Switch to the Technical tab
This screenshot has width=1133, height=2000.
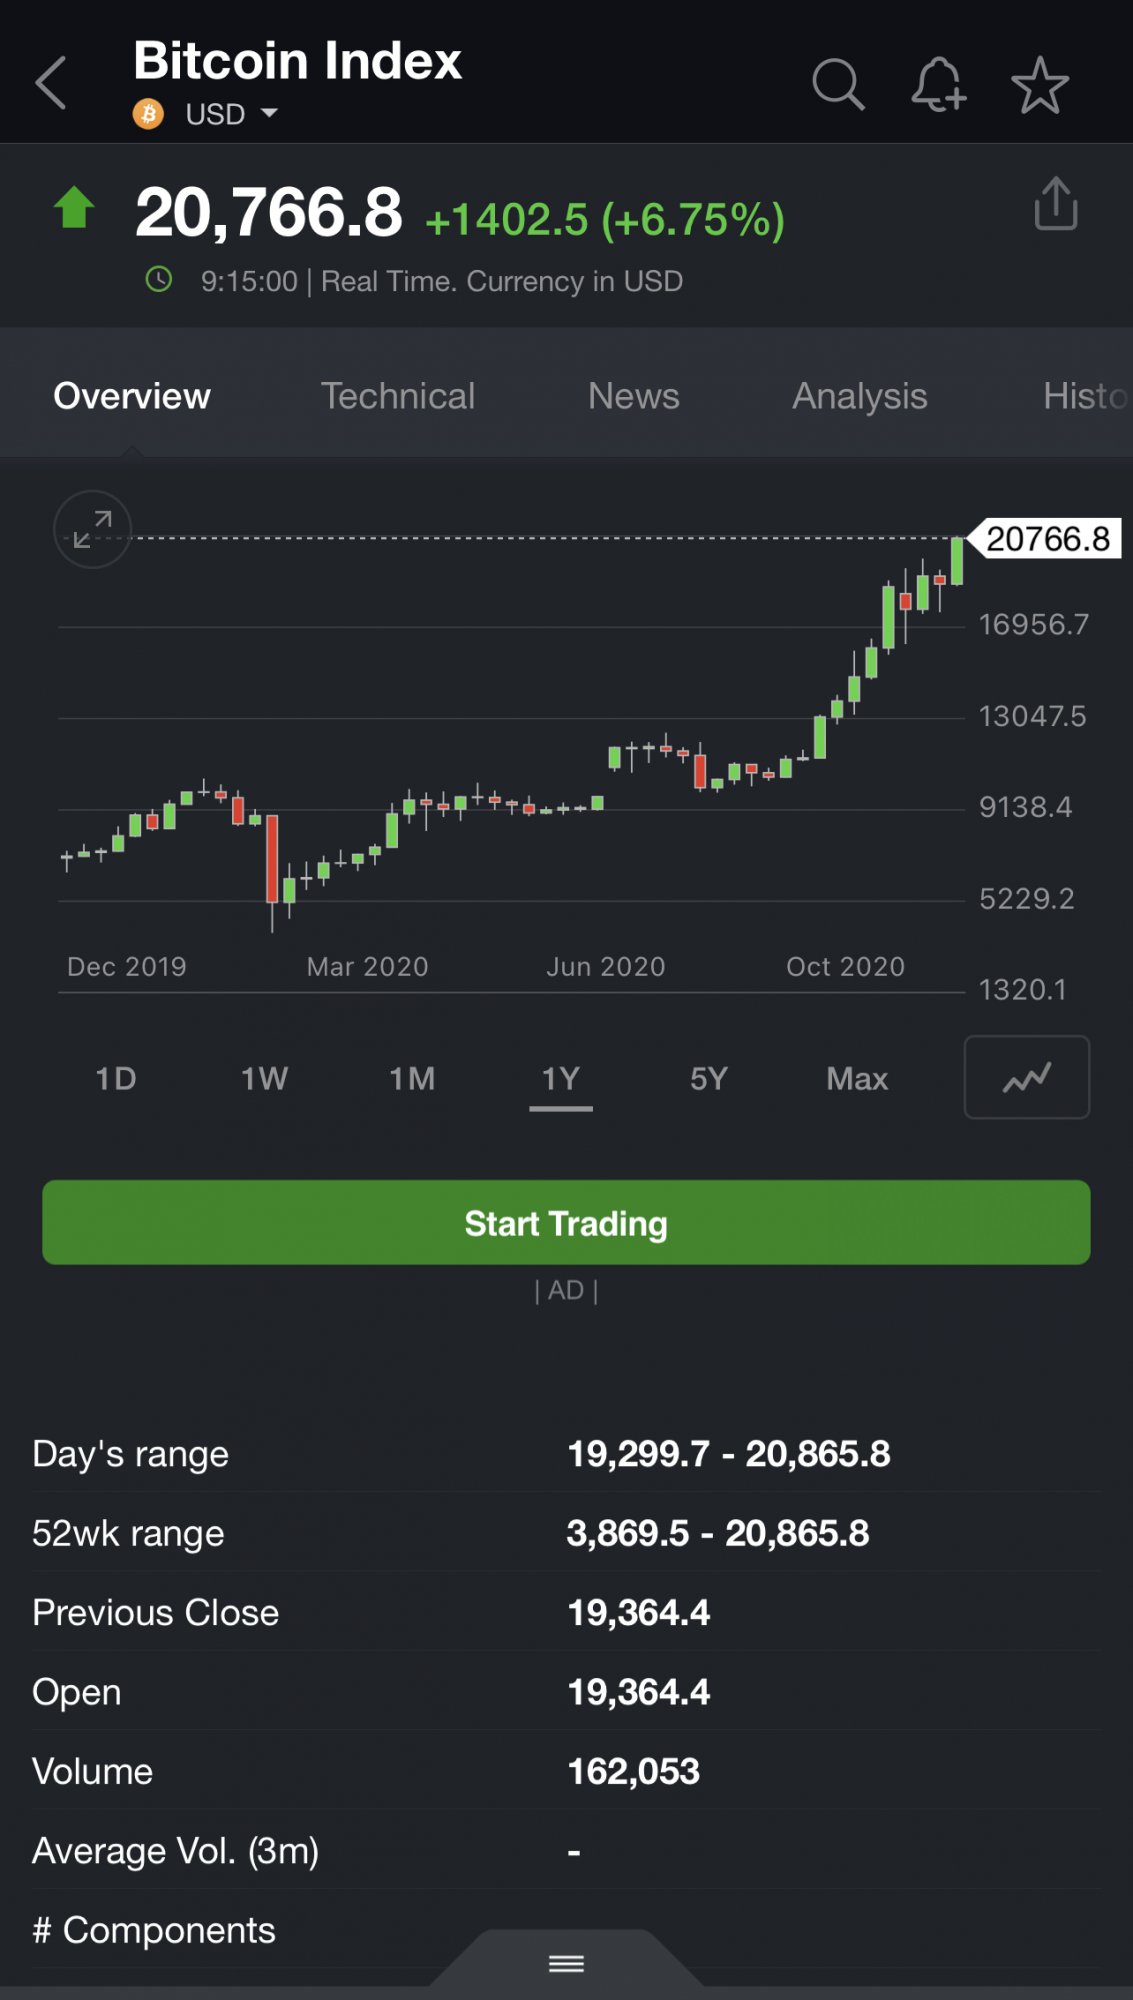coord(397,396)
